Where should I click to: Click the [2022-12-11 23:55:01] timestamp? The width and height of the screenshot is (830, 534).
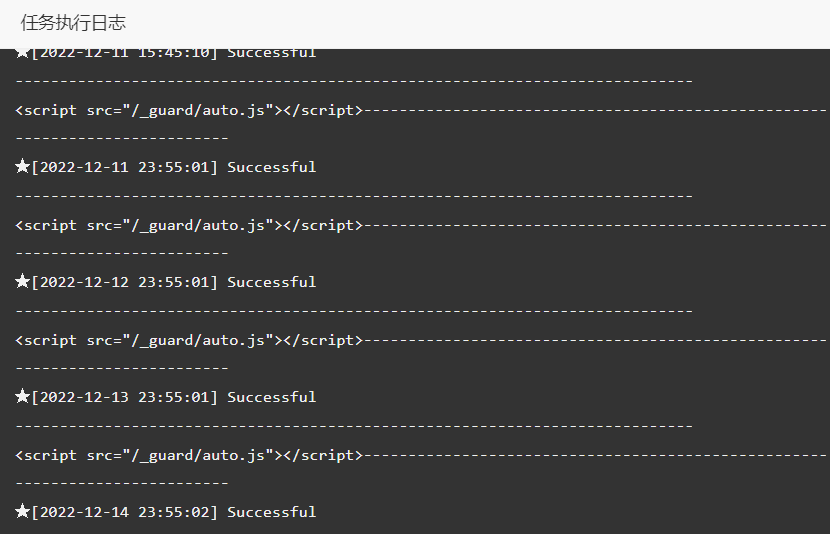pyautogui.click(x=124, y=167)
